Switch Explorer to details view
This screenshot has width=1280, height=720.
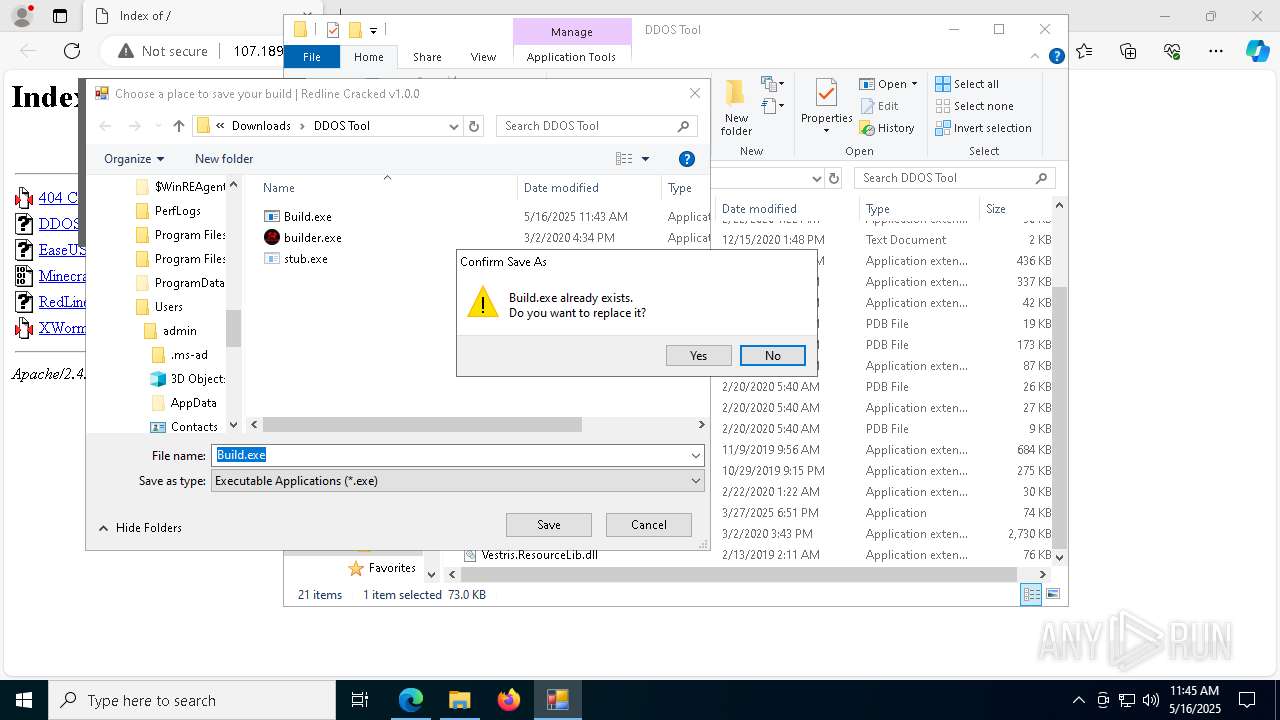pyautogui.click(x=1031, y=595)
